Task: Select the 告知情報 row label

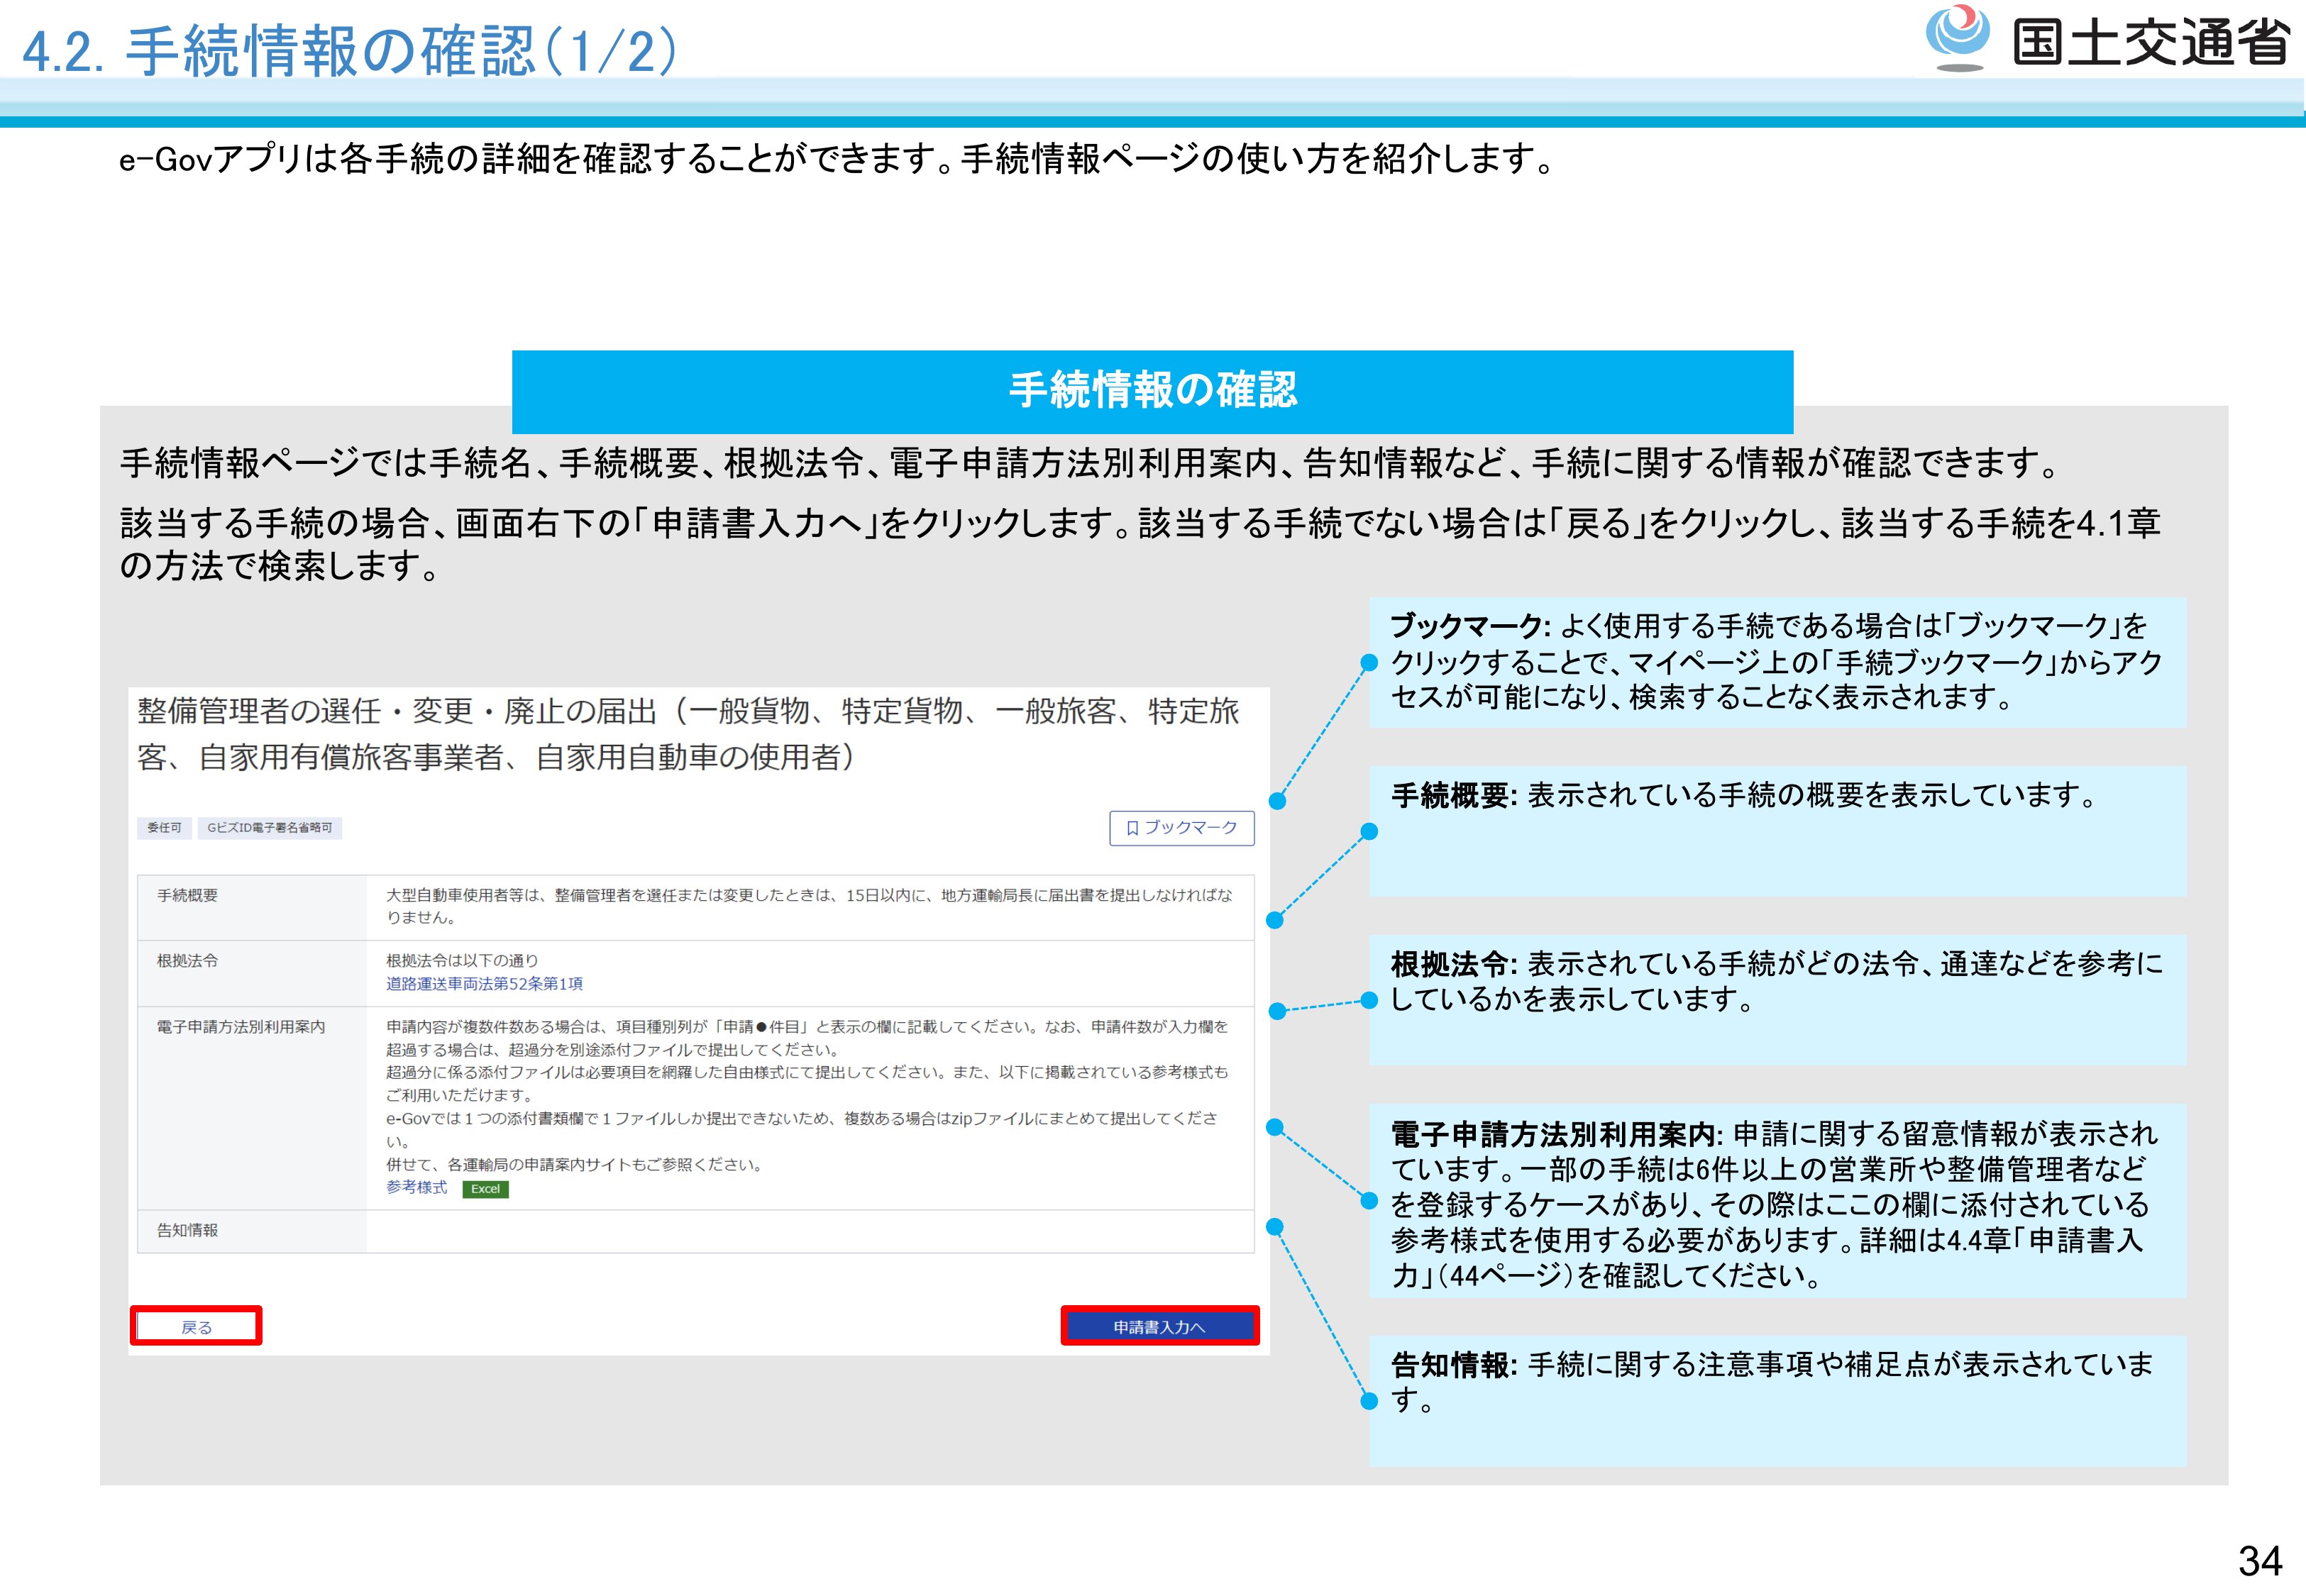Action: click(x=187, y=1231)
